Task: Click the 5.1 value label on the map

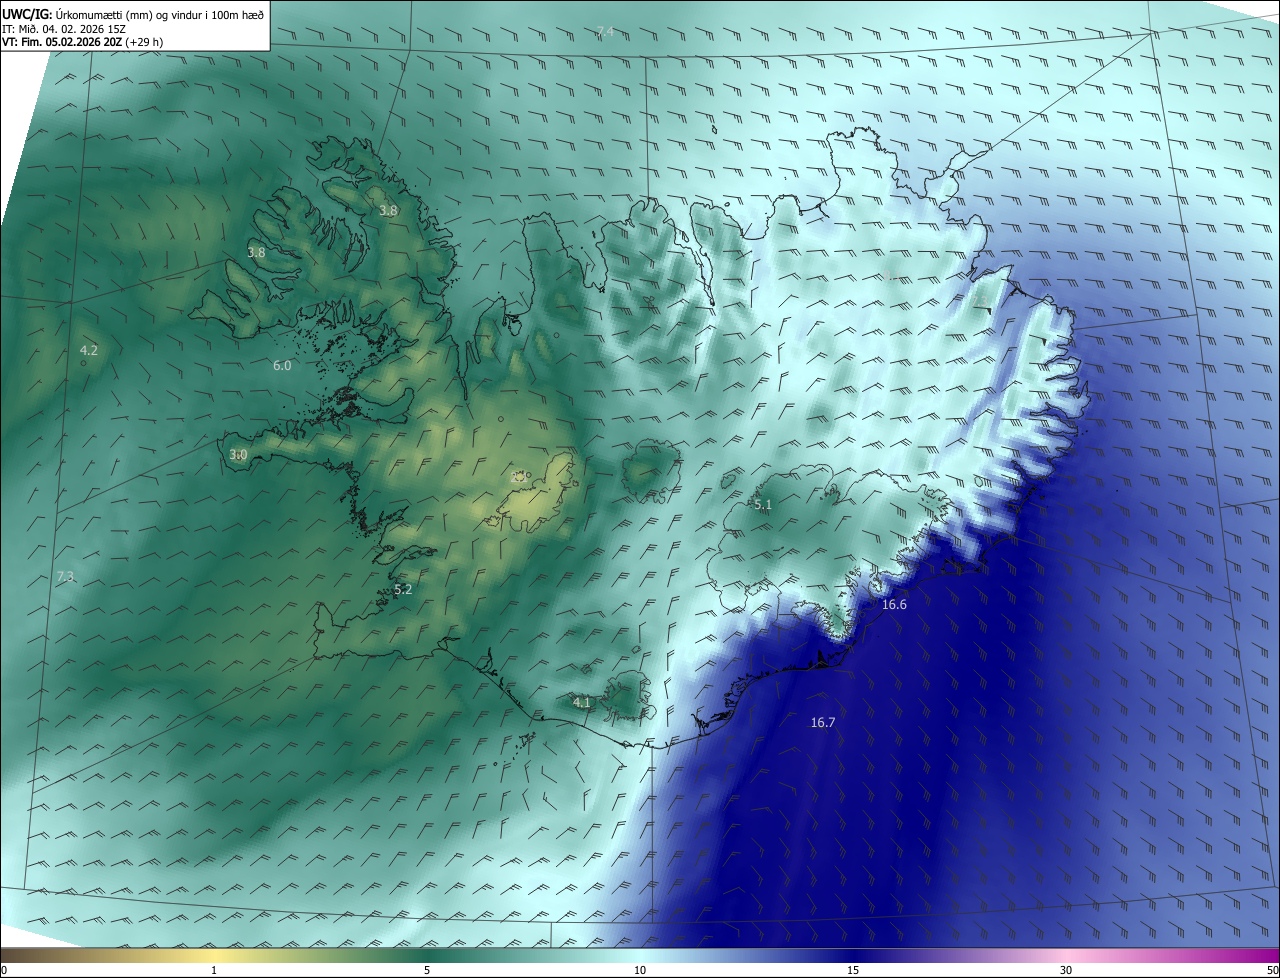Action: [x=763, y=505]
